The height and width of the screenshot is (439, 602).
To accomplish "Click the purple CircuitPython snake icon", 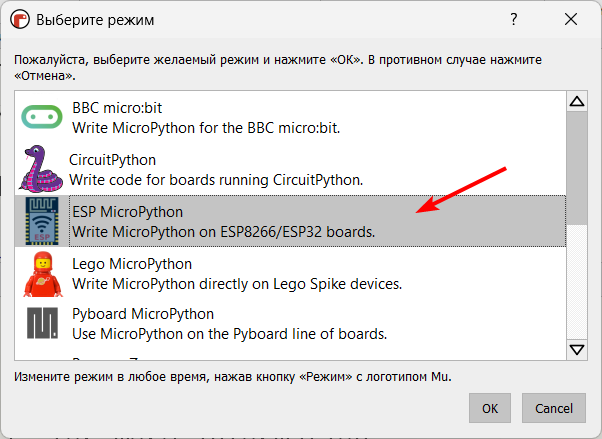I will (x=41, y=169).
